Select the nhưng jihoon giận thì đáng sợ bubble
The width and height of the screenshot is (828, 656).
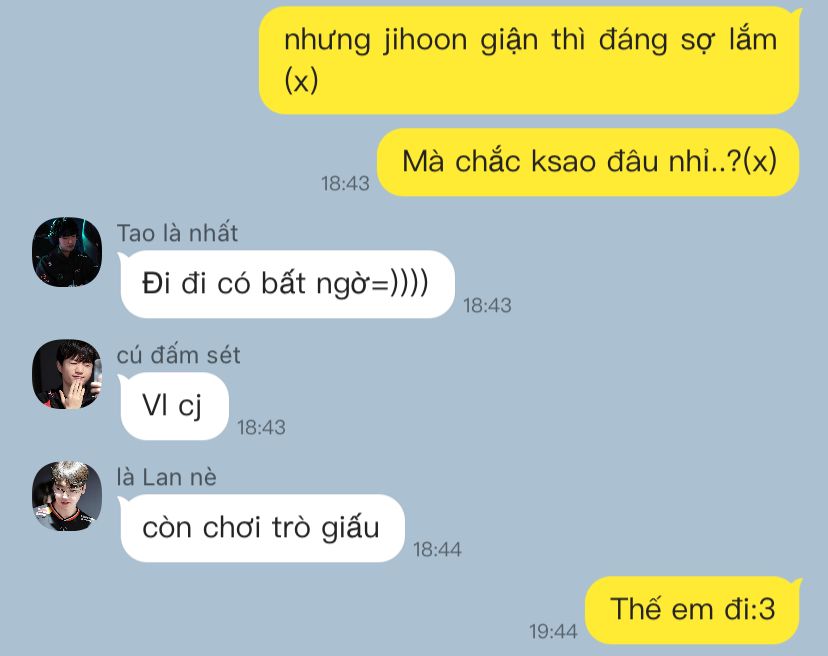(x=530, y=60)
